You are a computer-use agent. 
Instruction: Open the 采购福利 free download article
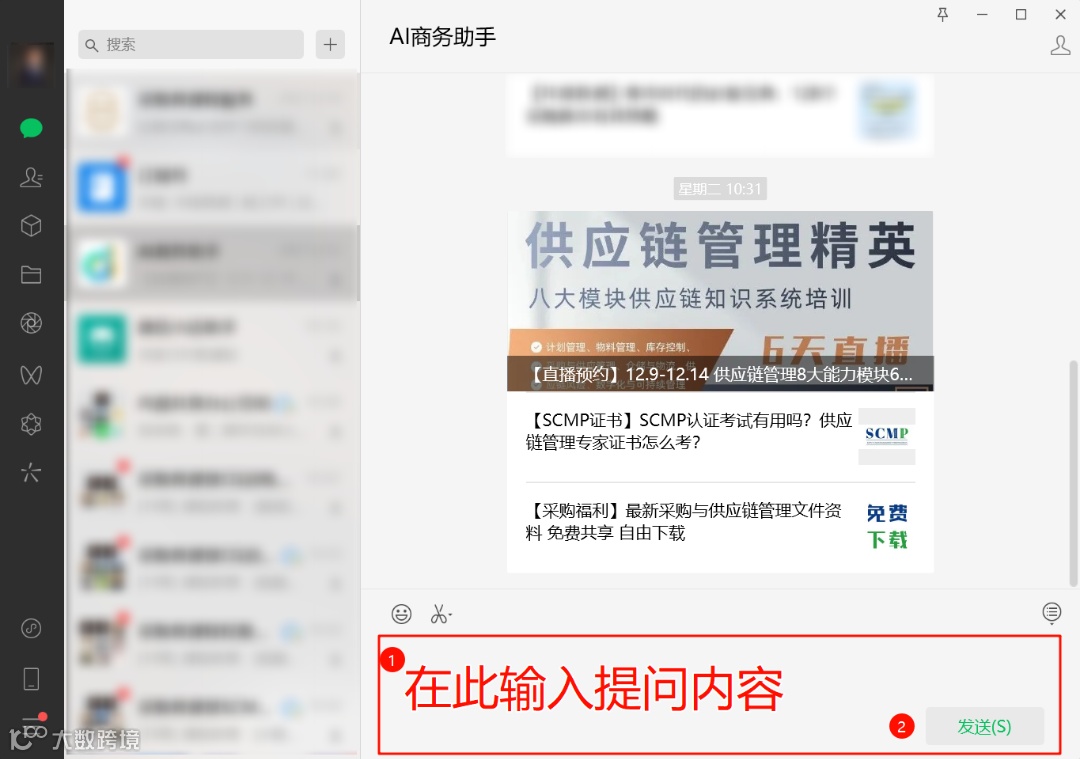720,528
